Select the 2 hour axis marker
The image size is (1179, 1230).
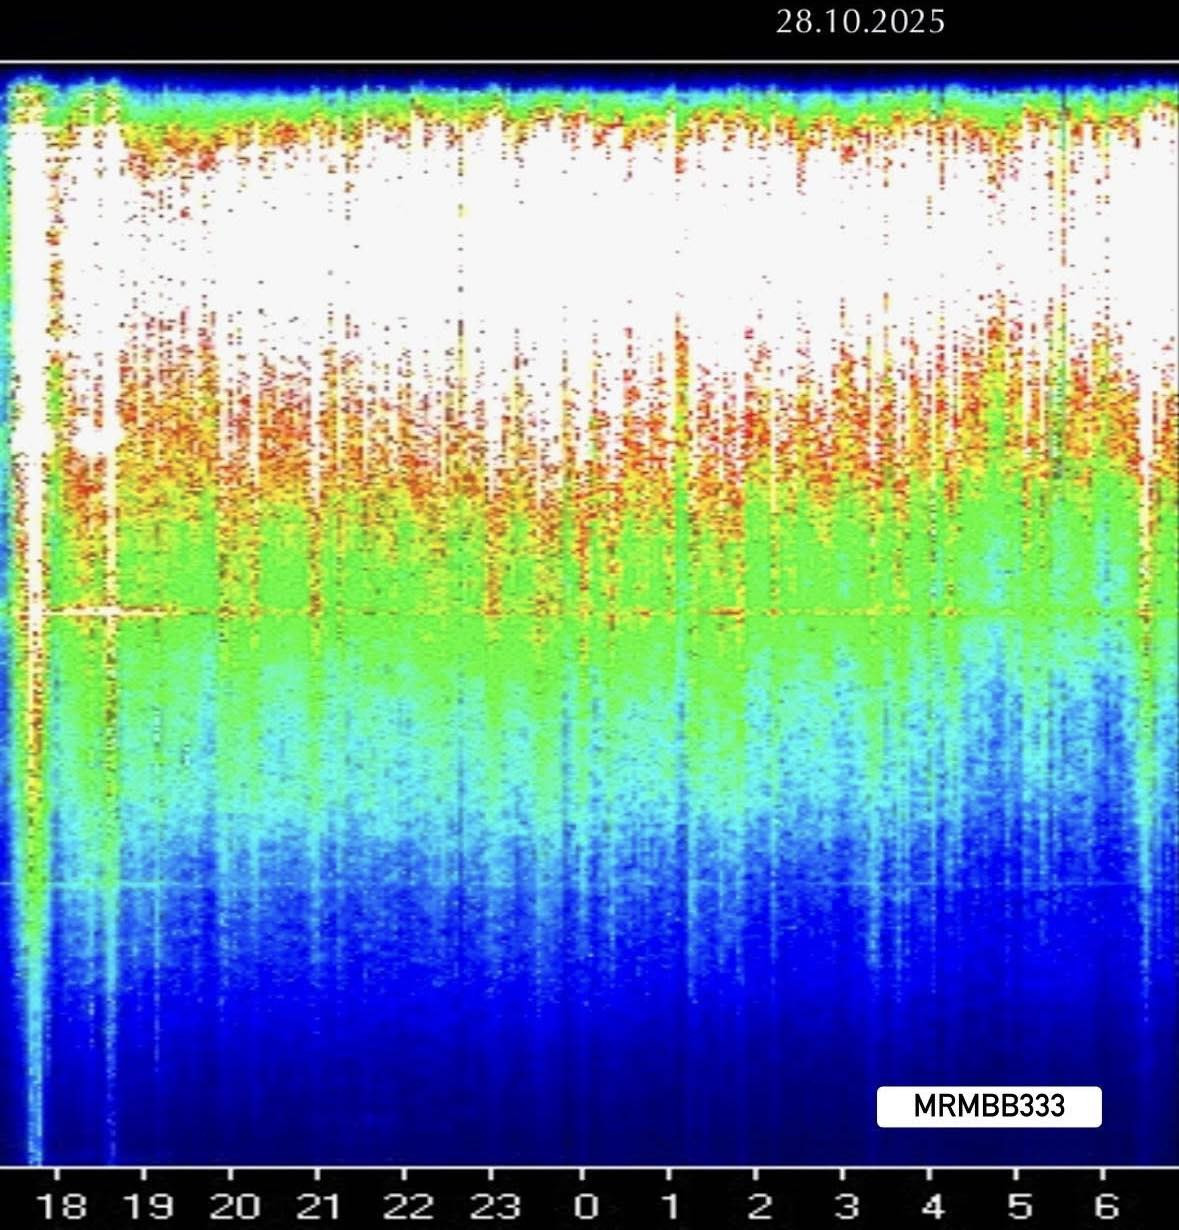coord(758,1205)
